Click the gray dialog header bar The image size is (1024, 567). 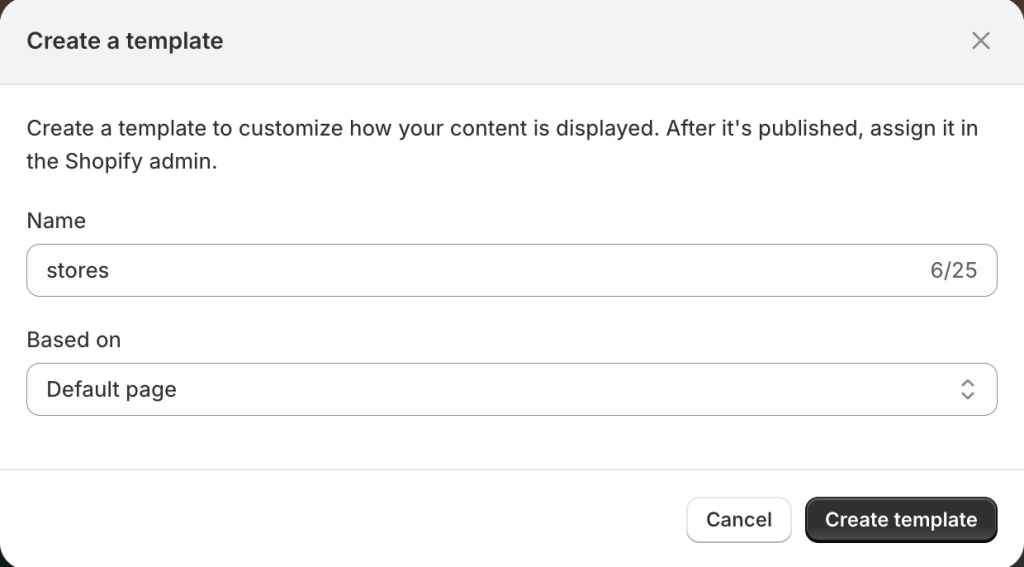click(600, 41)
